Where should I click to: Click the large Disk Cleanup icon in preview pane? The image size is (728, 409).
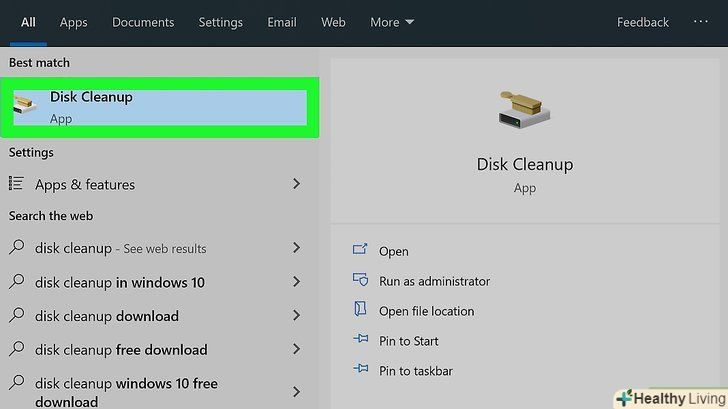click(524, 110)
